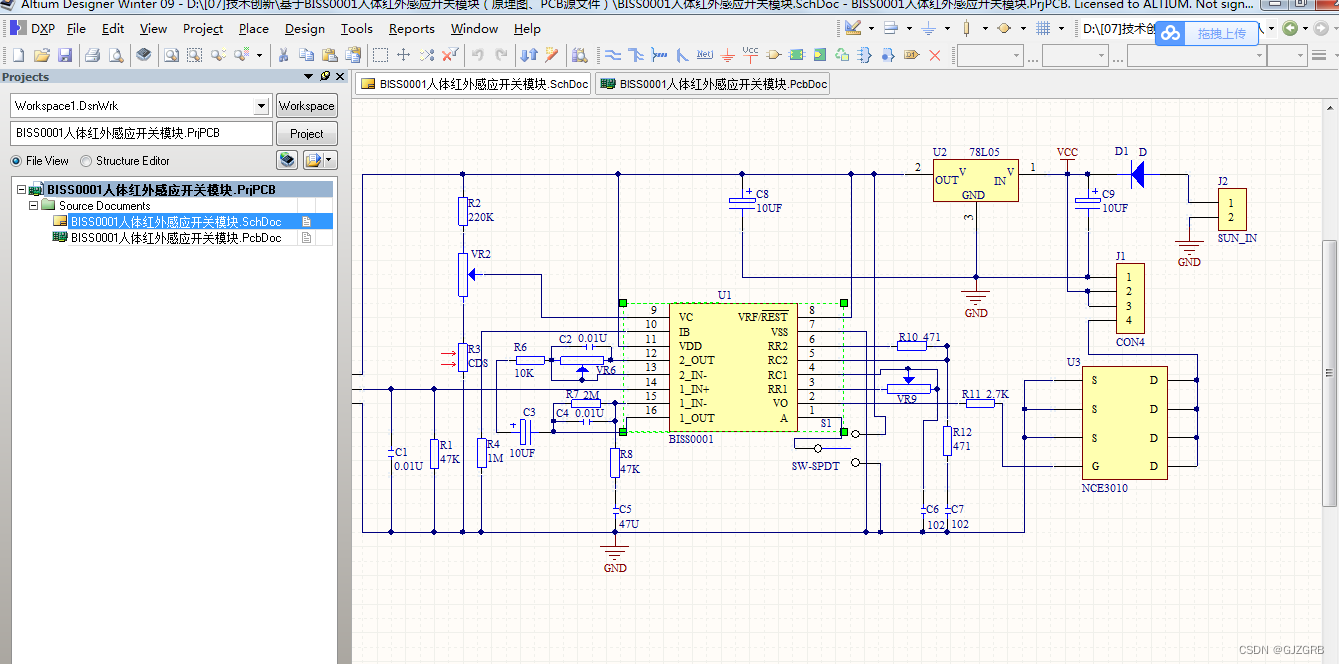
Task: Open the Tools menu
Action: (357, 28)
